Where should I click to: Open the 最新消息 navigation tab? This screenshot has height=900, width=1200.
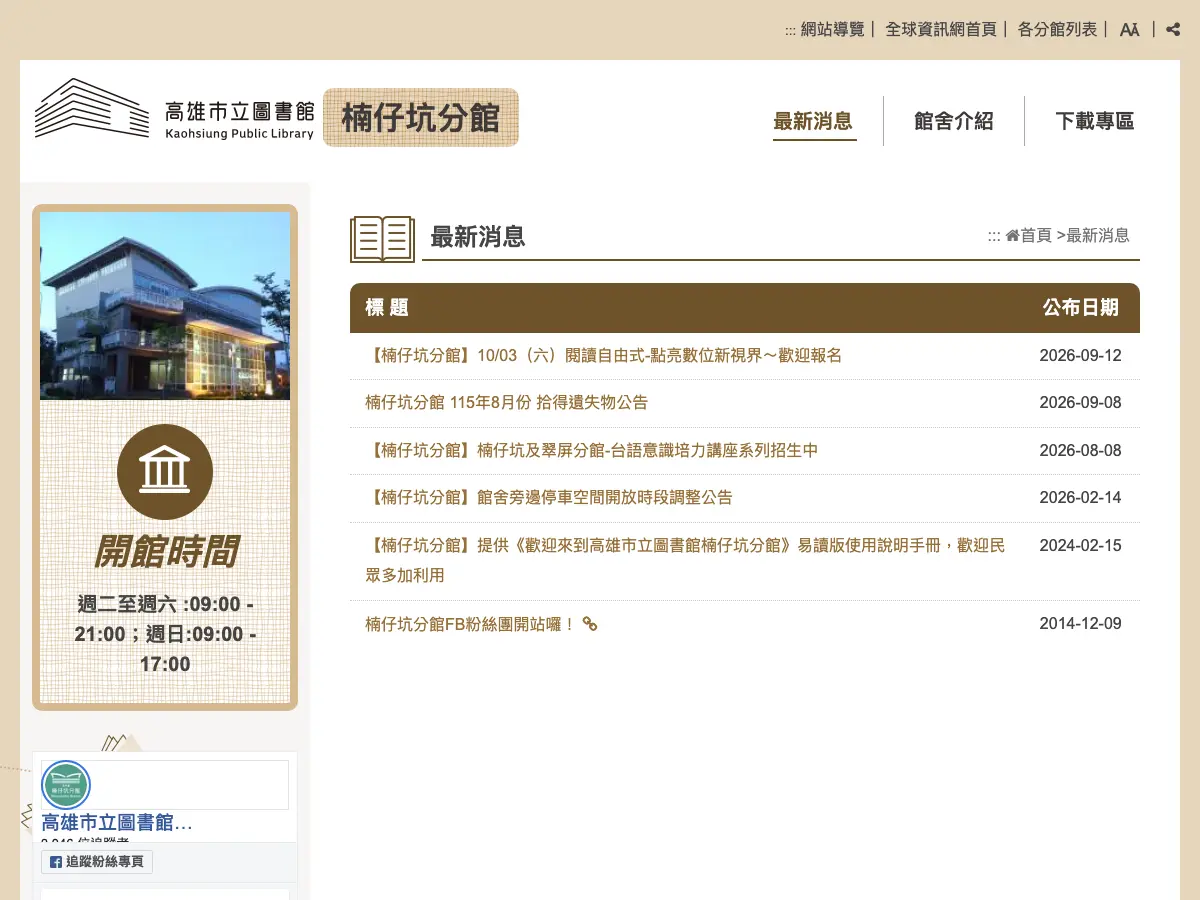pyautogui.click(x=813, y=121)
